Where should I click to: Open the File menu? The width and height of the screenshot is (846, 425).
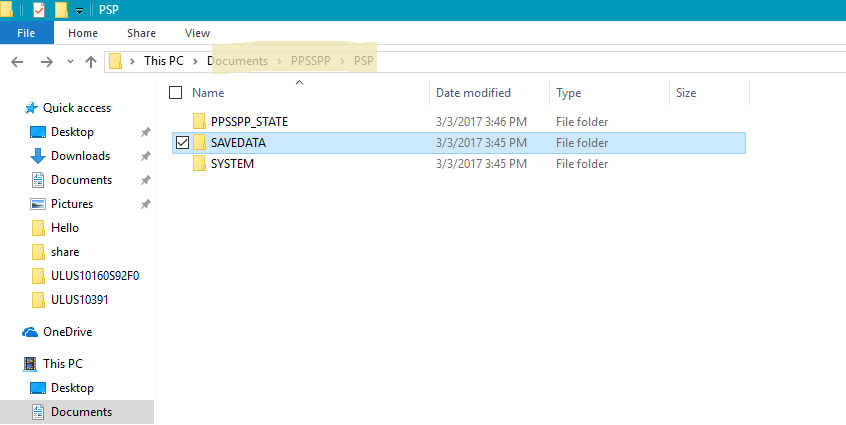coord(27,33)
